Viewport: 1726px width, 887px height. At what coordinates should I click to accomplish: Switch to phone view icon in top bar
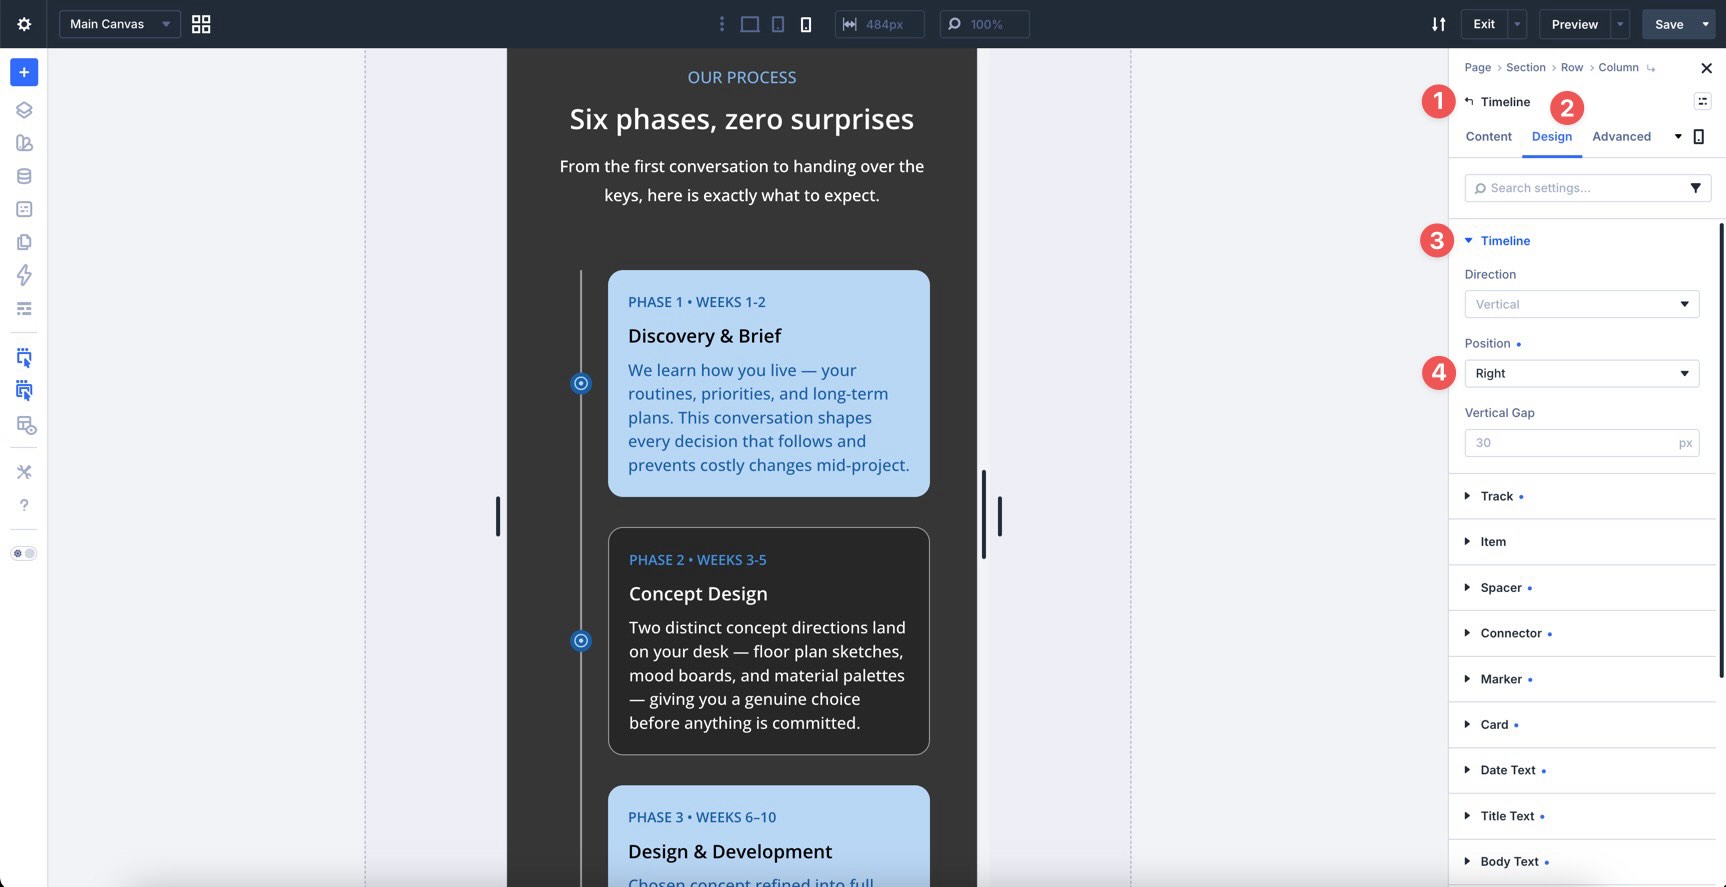806,24
